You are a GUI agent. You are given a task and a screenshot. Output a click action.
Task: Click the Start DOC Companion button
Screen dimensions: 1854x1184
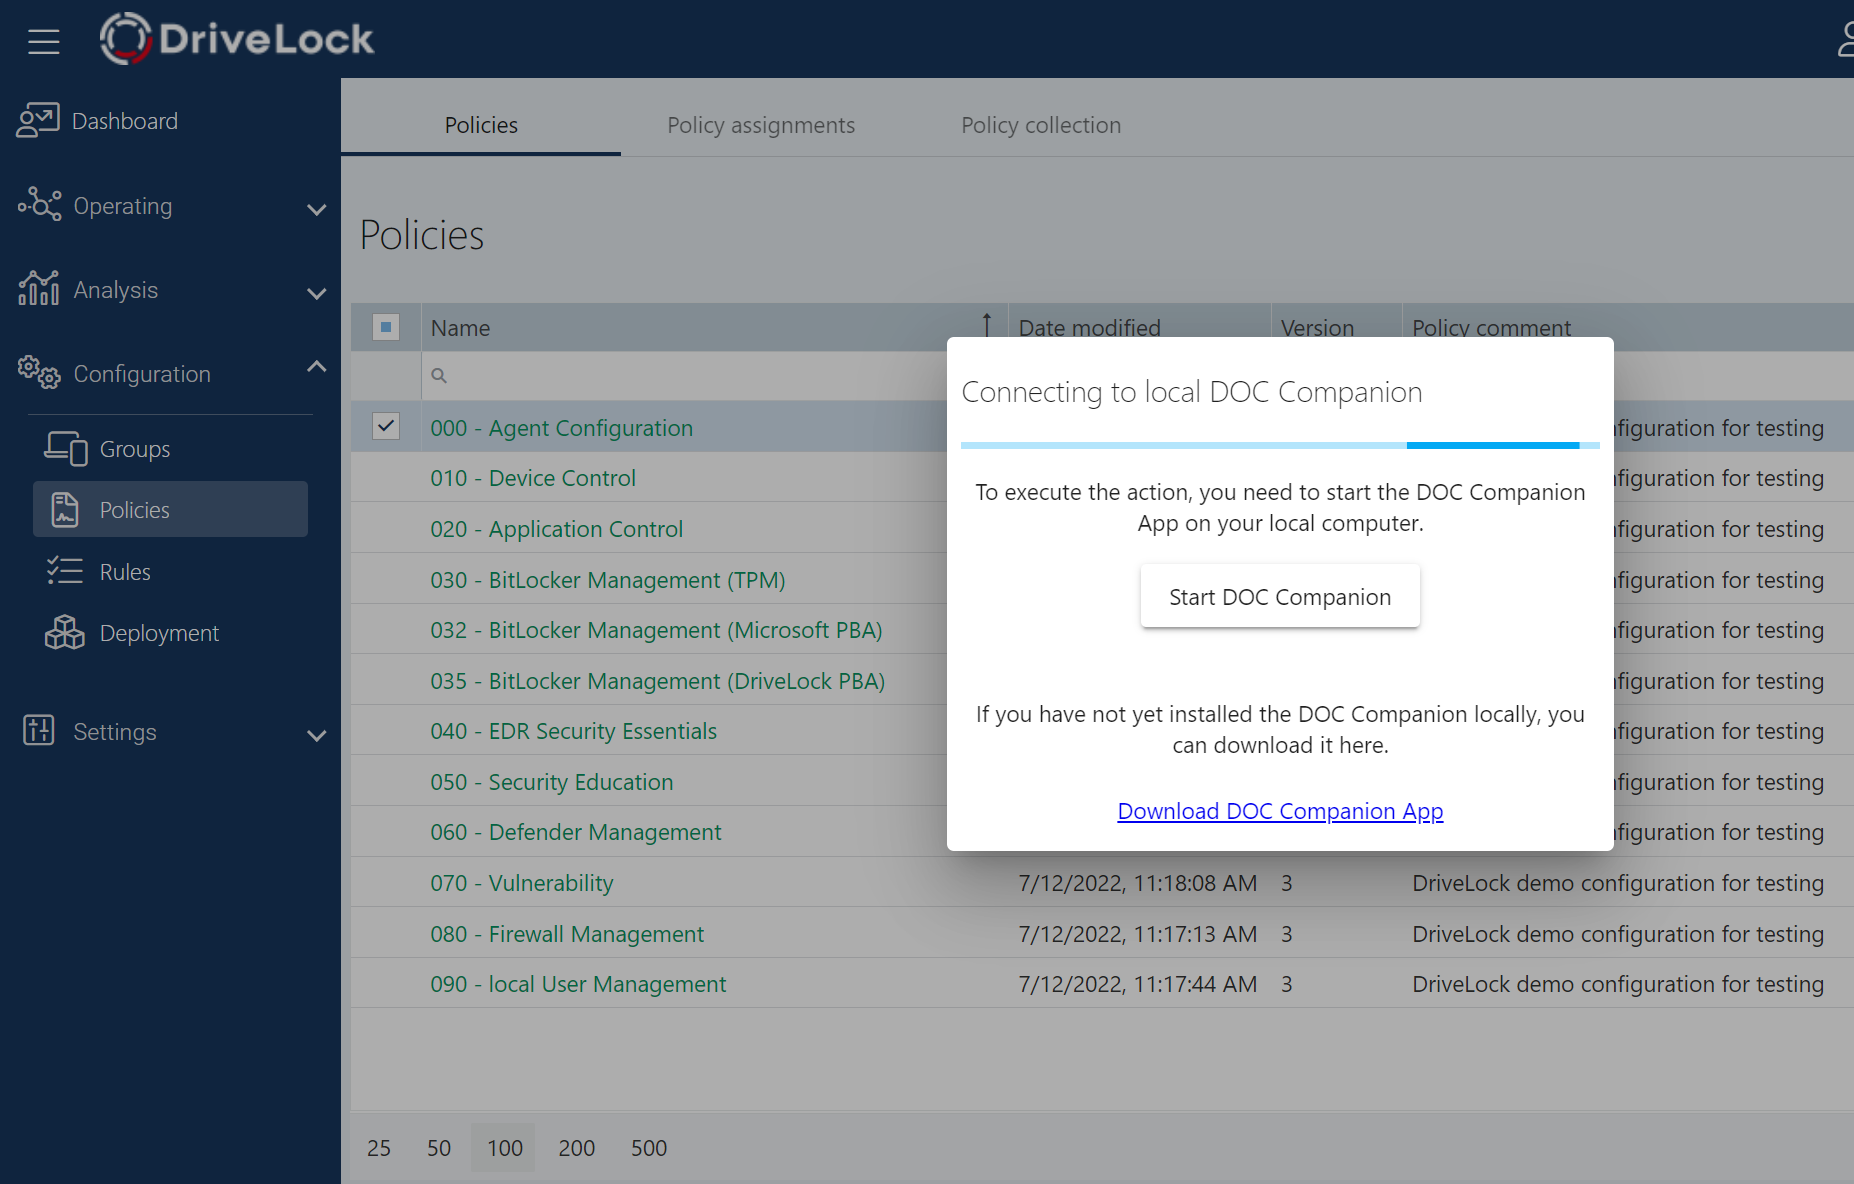[x=1279, y=597]
